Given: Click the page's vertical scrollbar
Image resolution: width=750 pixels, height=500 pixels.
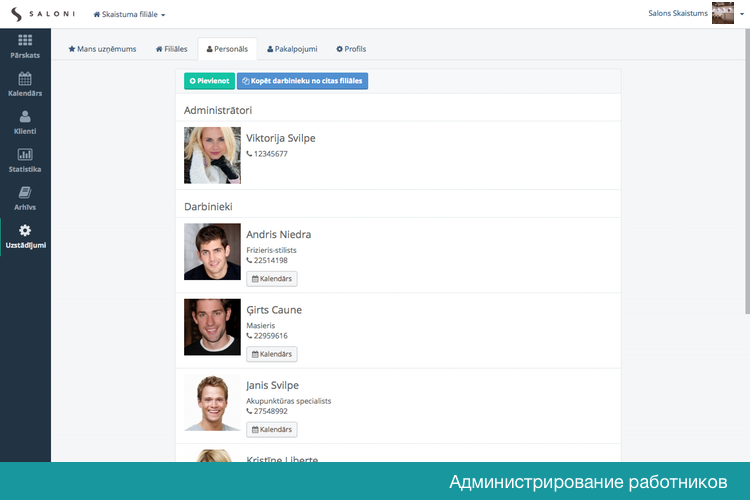Looking at the screenshot, I should tap(747, 171).
